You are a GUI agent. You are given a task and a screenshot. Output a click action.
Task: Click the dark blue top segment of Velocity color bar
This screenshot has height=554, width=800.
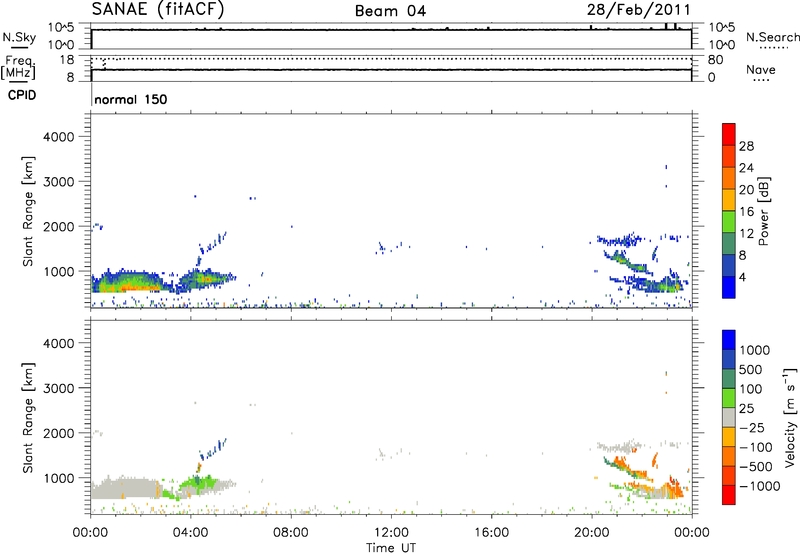tap(729, 341)
